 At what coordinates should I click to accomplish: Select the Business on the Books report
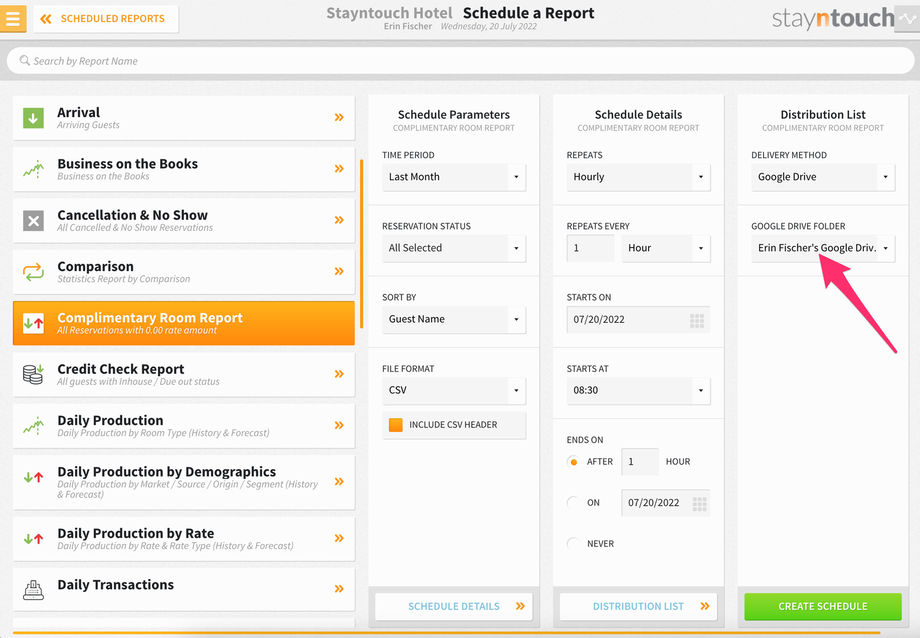[184, 169]
